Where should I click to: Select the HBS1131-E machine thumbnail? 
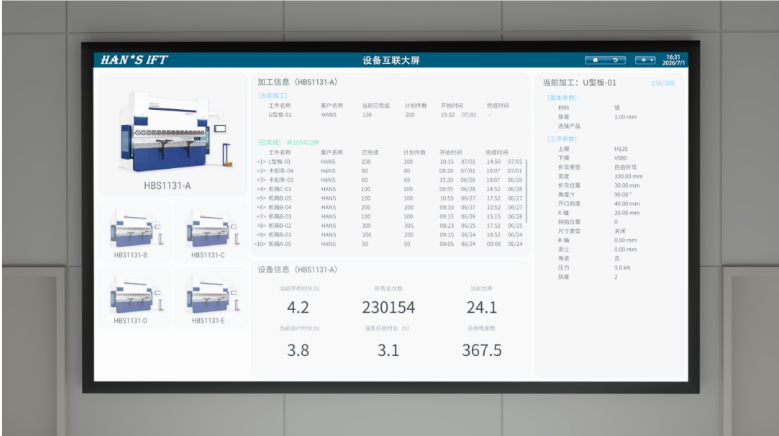[211, 298]
